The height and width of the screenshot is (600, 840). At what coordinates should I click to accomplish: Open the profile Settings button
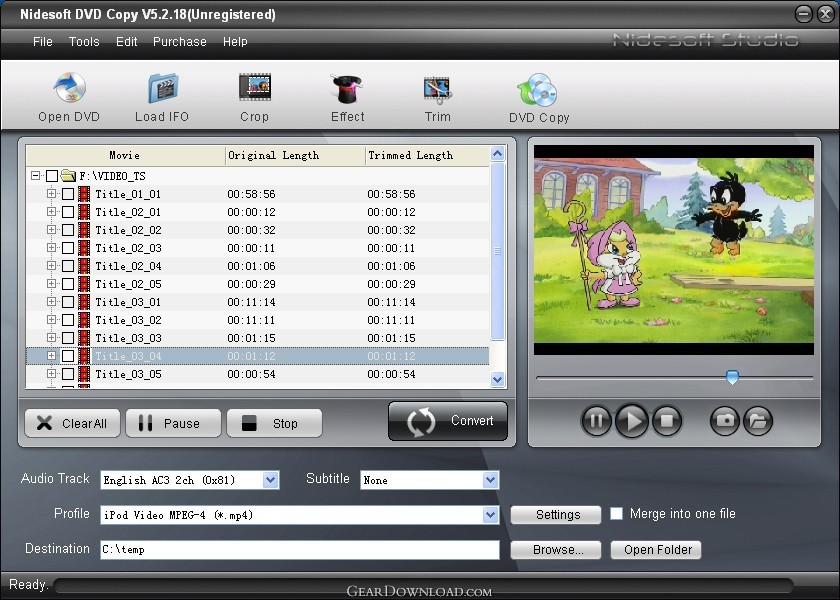point(556,515)
